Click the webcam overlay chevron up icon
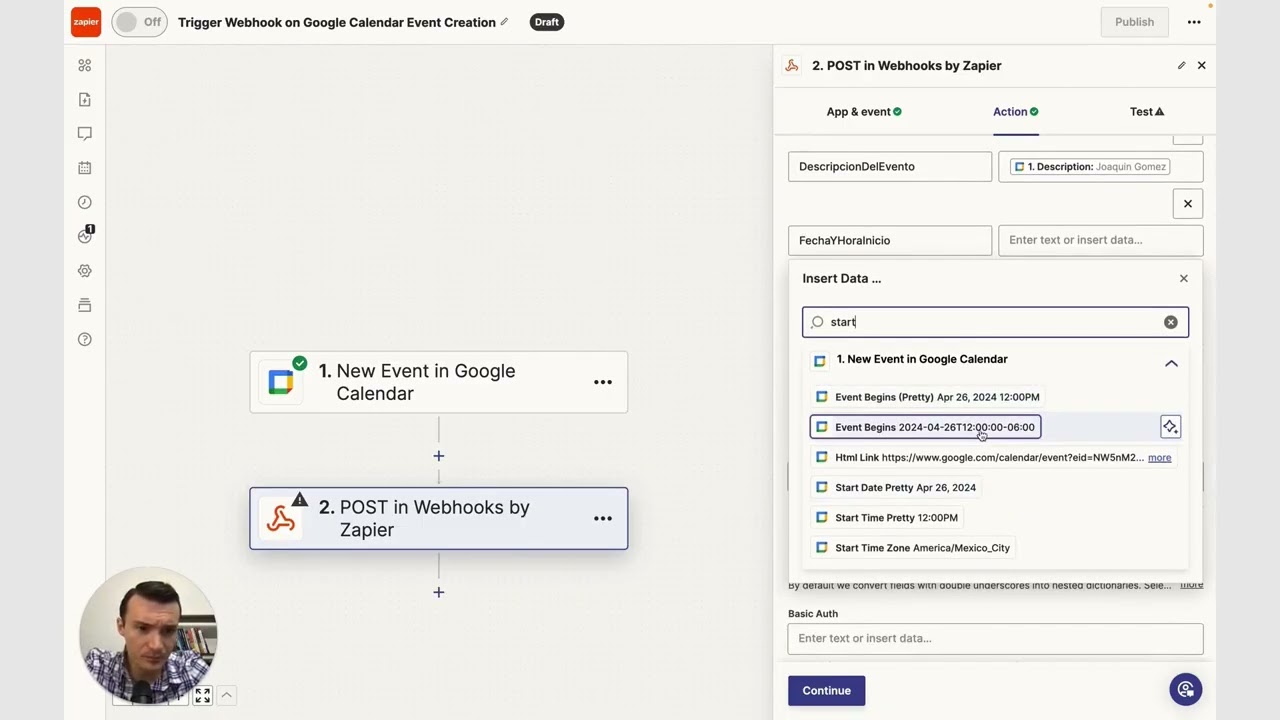This screenshot has width=1280, height=720. 227,695
